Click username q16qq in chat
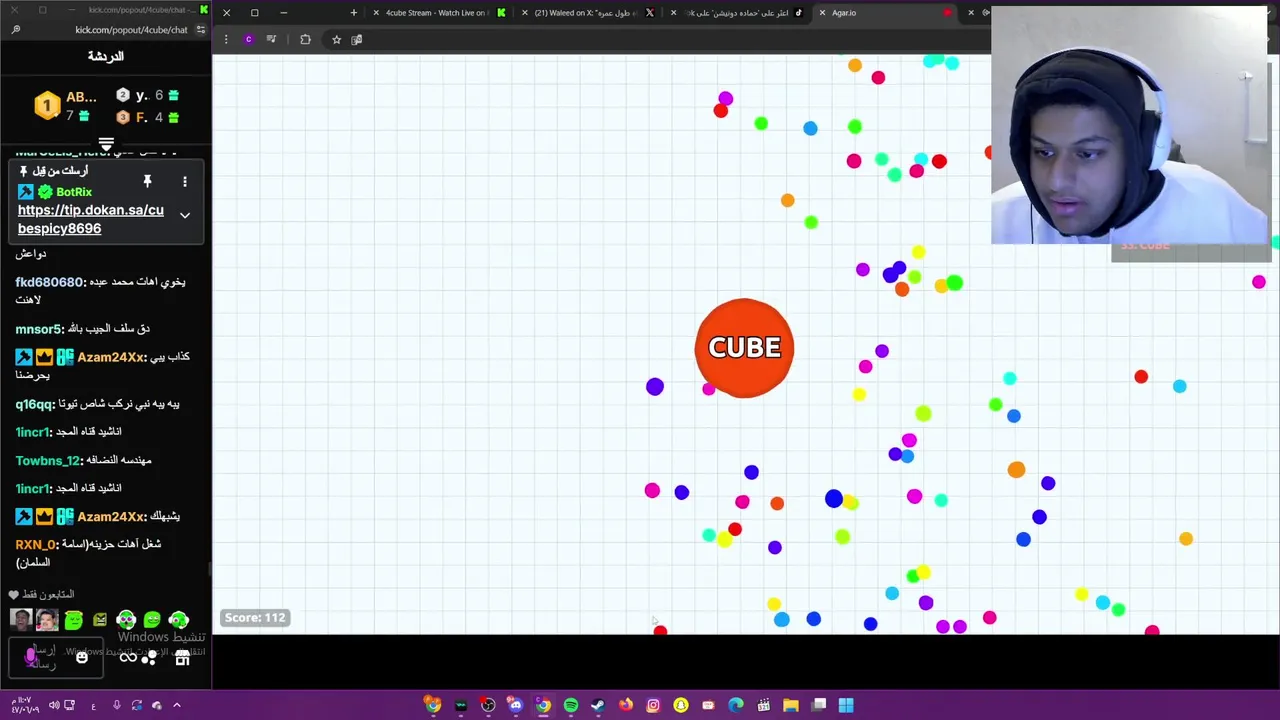The width and height of the screenshot is (1280, 720). (34, 405)
